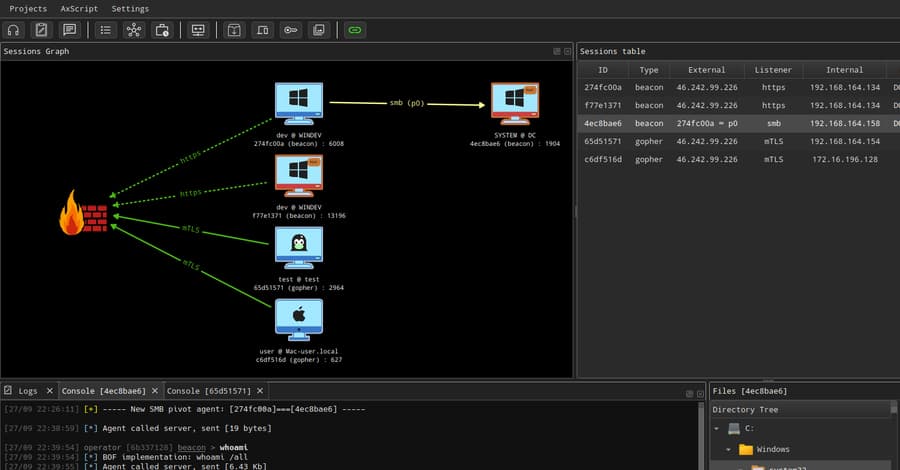900x470 pixels.
Task: Open Listeners via the headphones icon
Action: click(x=14, y=30)
